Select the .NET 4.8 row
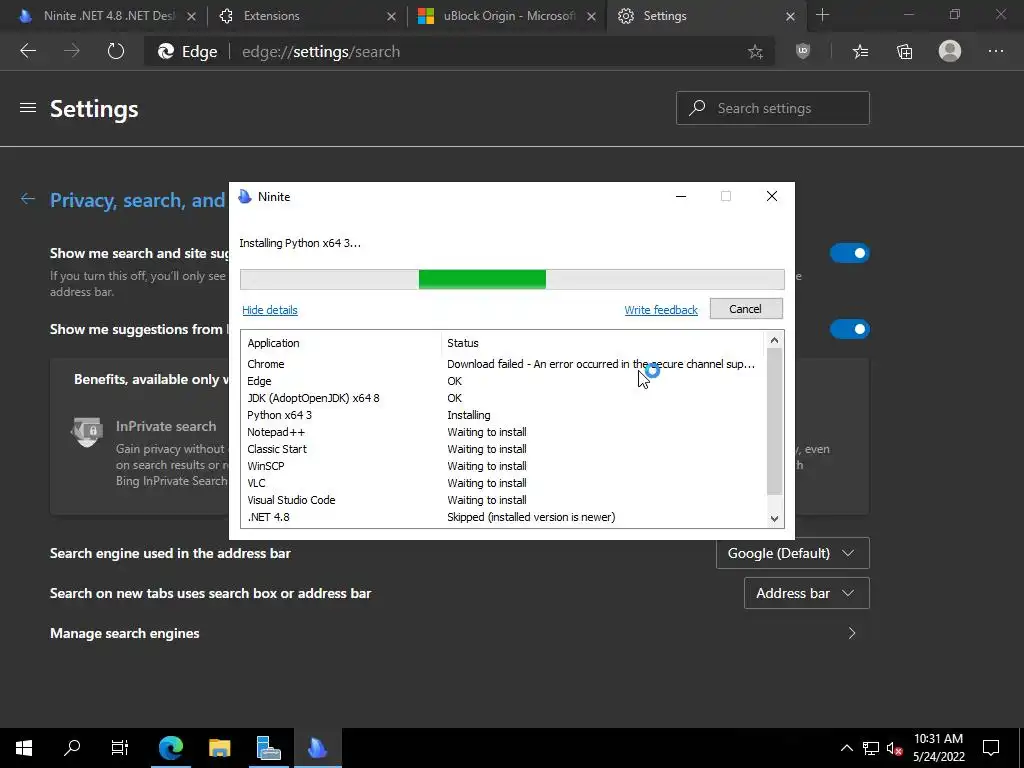 click(x=503, y=517)
